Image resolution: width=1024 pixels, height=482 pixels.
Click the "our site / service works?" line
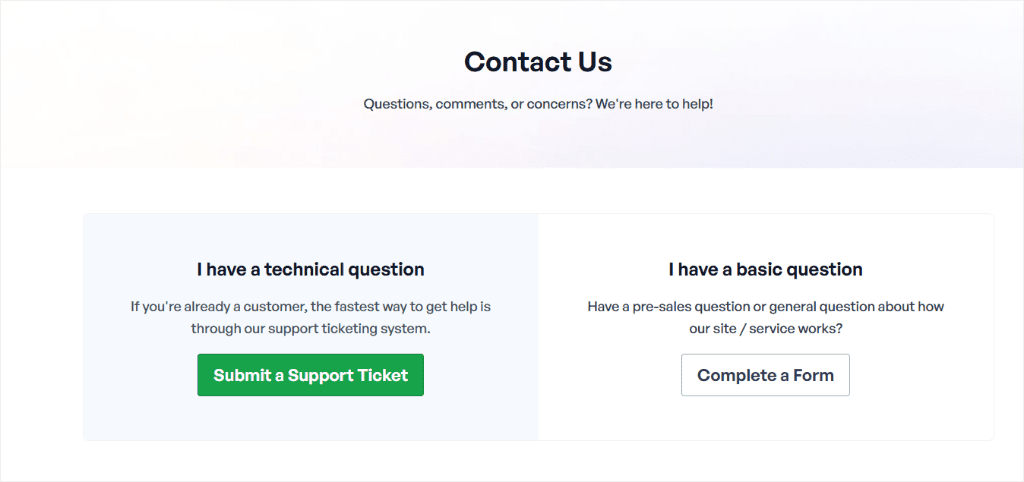pos(765,329)
